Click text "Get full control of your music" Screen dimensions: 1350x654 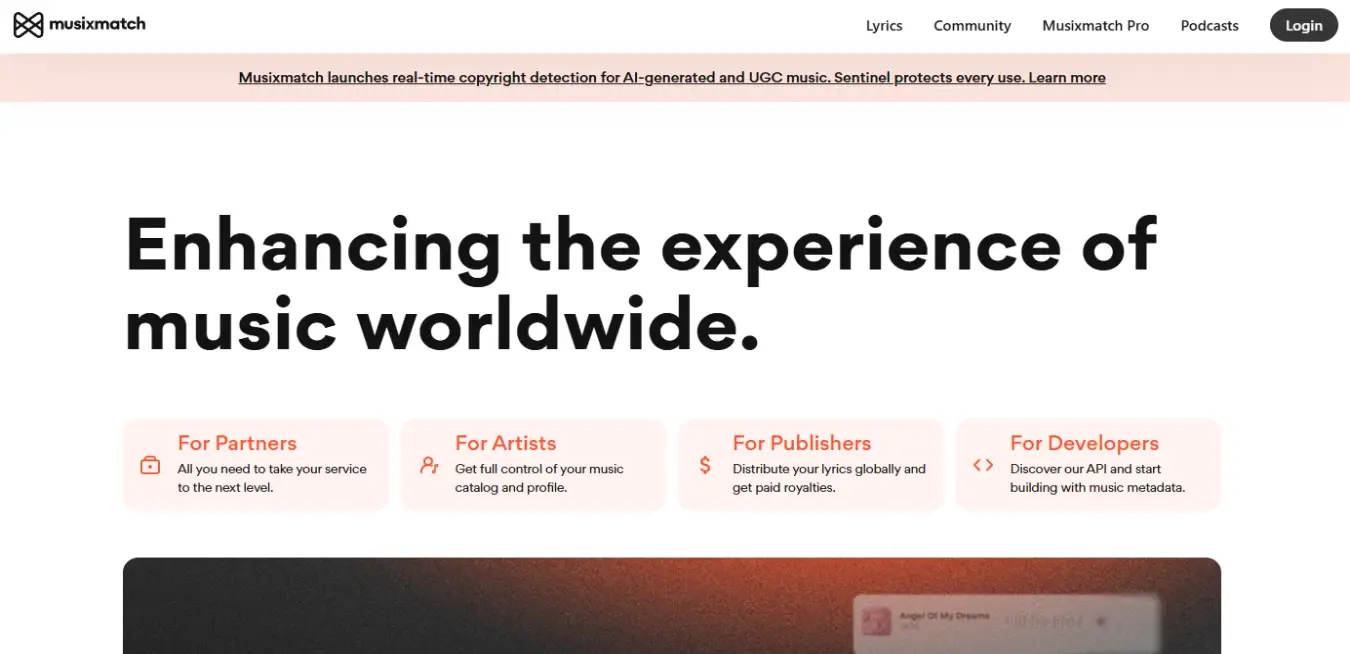click(539, 469)
